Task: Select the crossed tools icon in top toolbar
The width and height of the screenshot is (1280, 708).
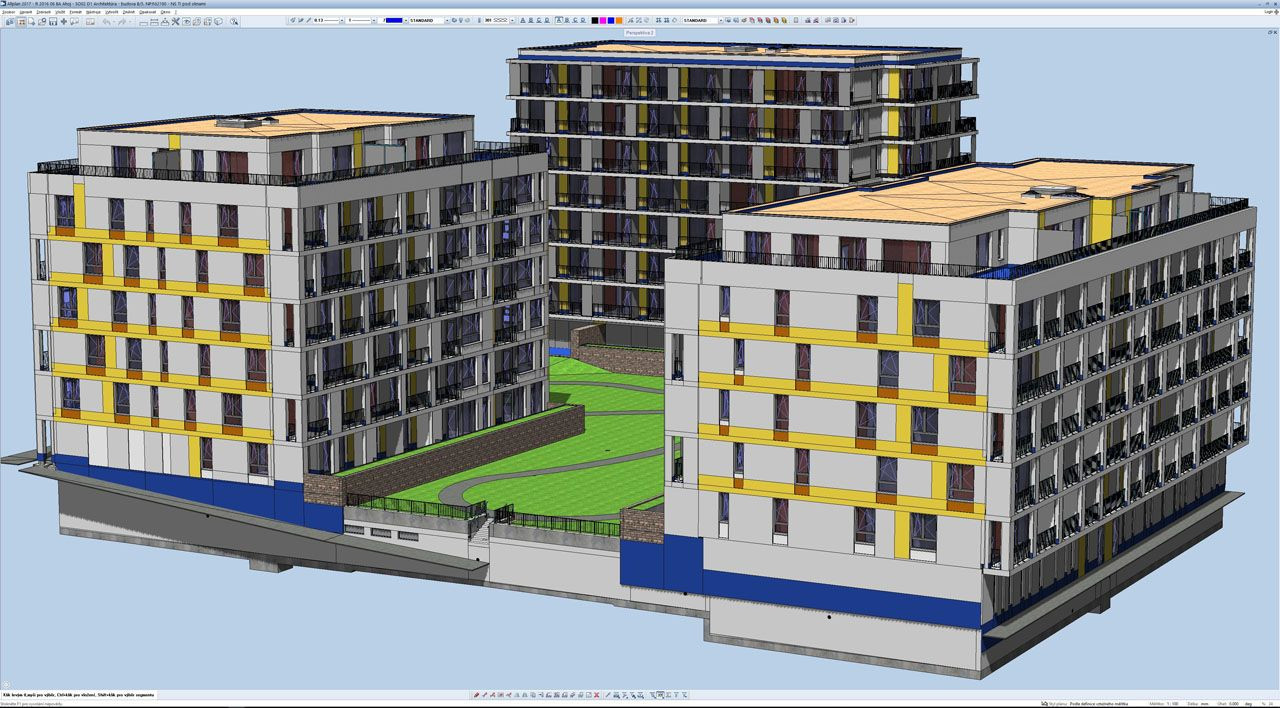Action: coord(175,21)
